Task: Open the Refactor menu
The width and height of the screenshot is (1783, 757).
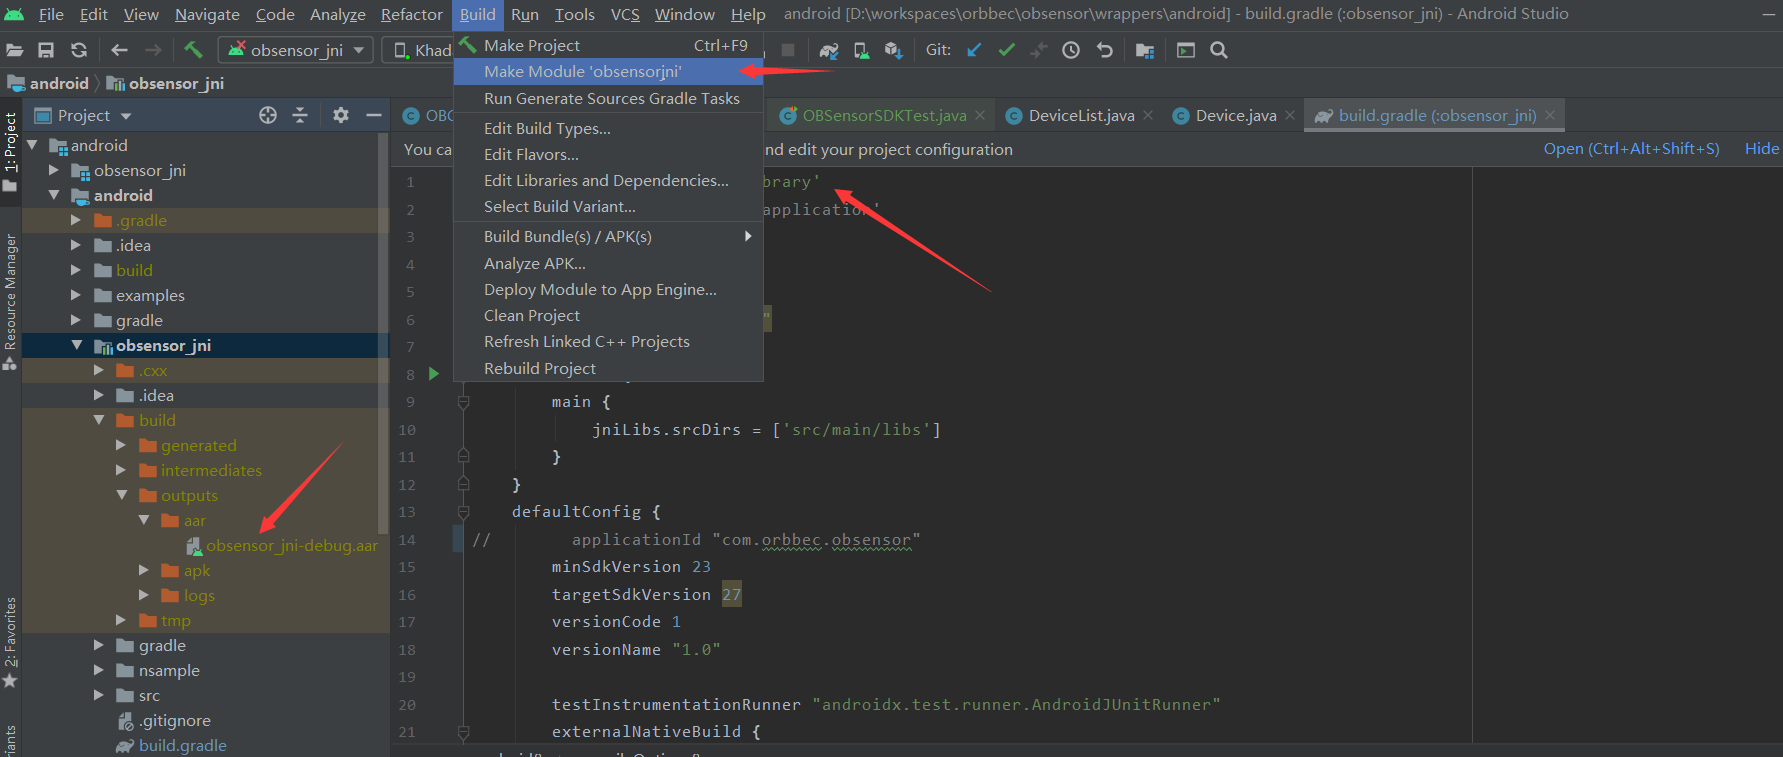Action: click(x=411, y=14)
